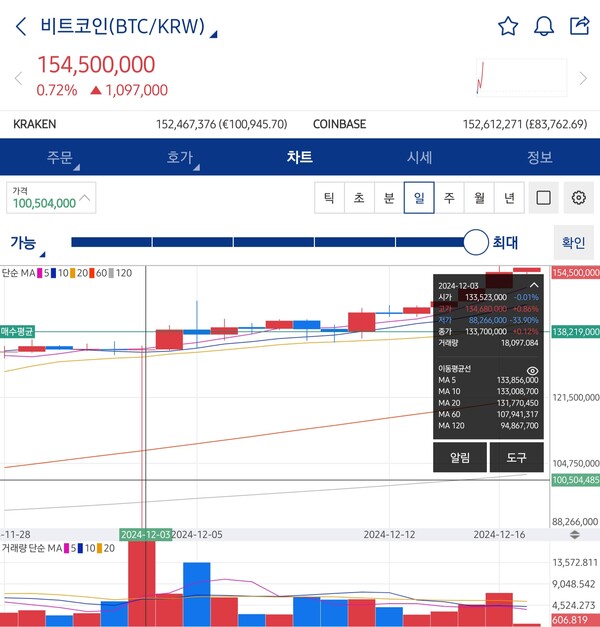Click the 2024-12-12 date label

click(389, 535)
